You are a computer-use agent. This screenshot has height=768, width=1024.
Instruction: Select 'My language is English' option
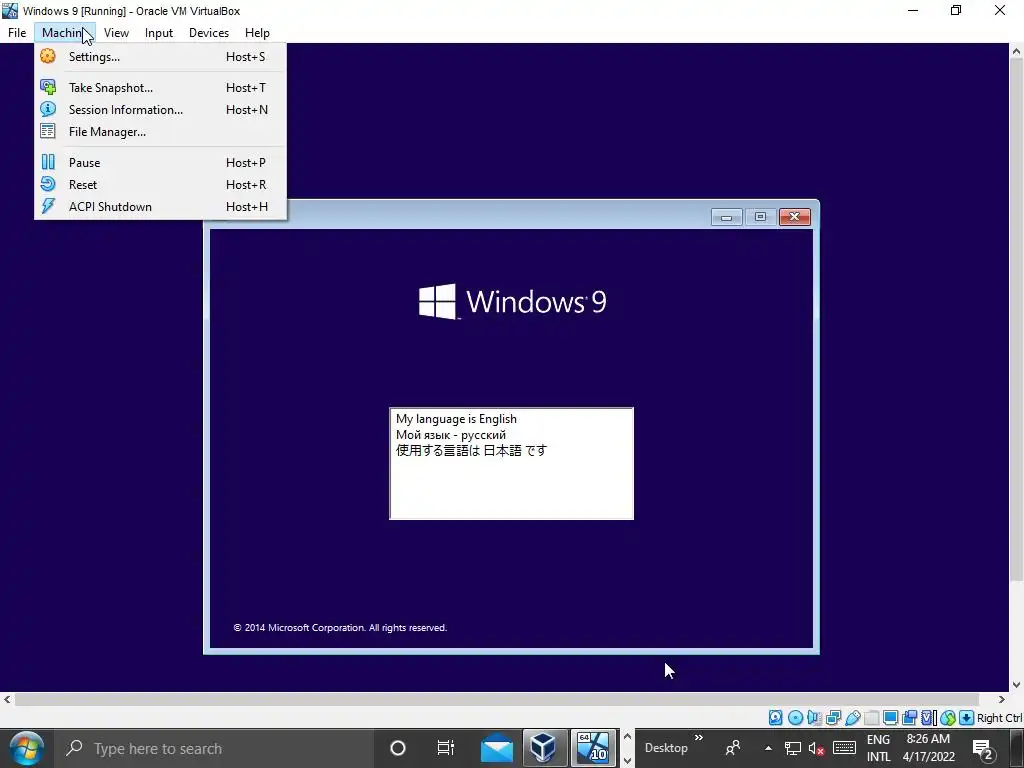pyautogui.click(x=456, y=419)
